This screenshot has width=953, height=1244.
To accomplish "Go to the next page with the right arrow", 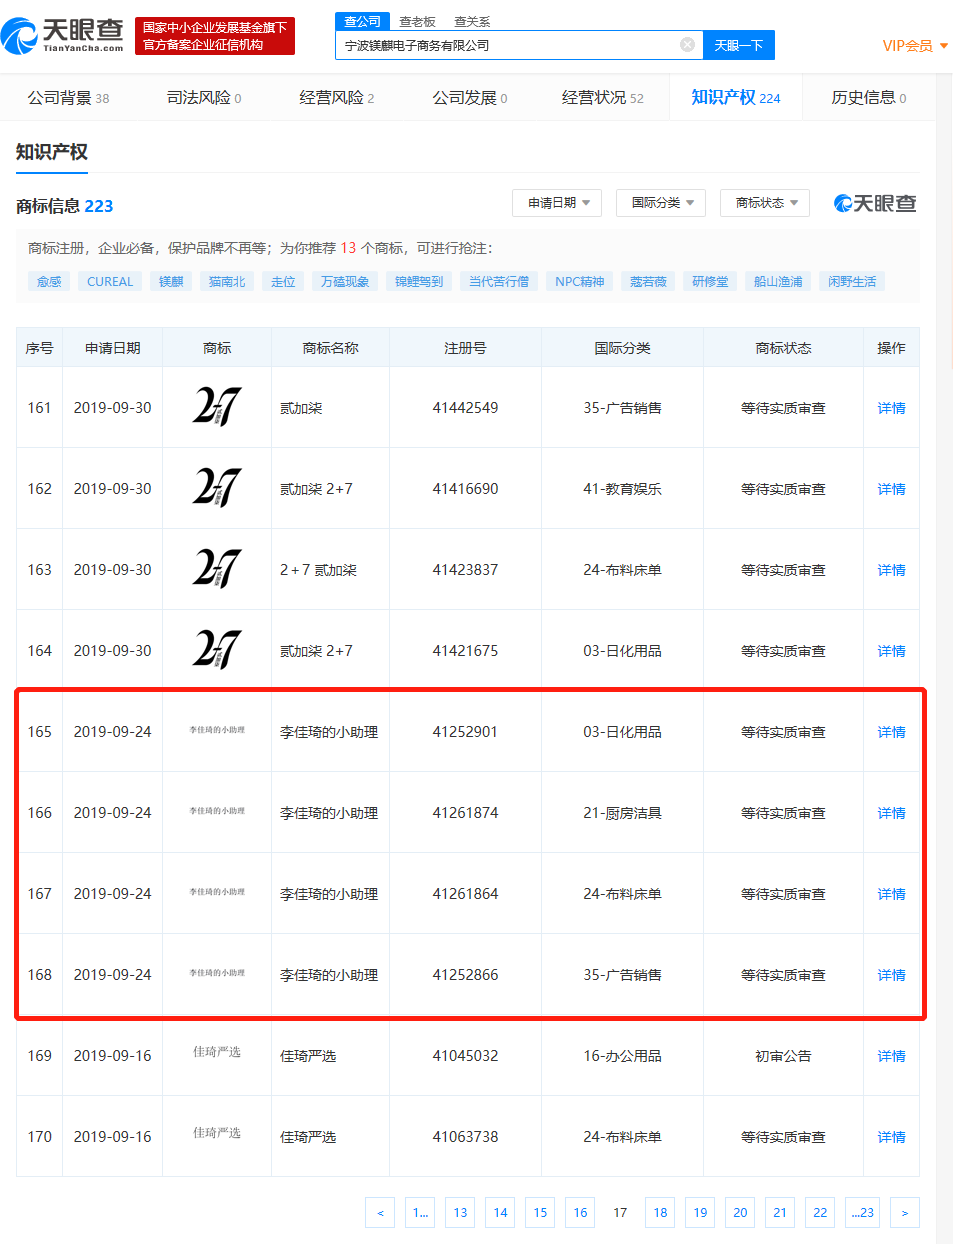I will (x=904, y=1213).
